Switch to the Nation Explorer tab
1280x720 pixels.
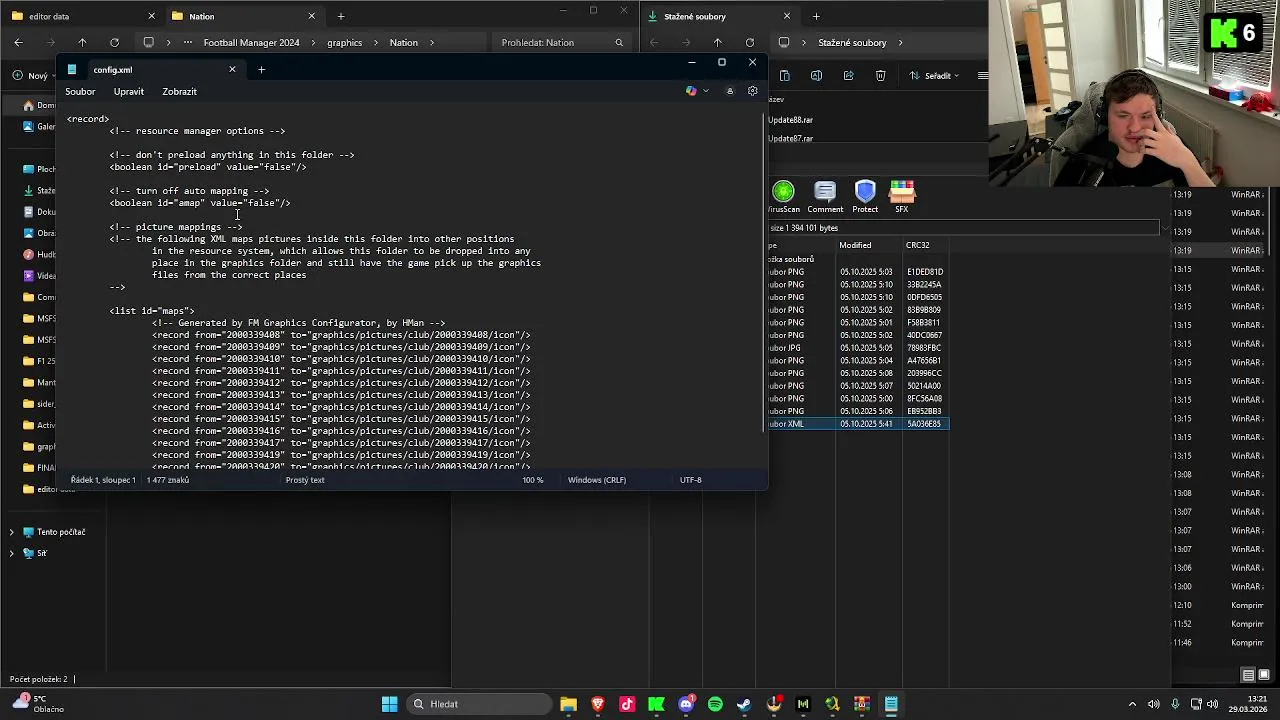[243, 16]
